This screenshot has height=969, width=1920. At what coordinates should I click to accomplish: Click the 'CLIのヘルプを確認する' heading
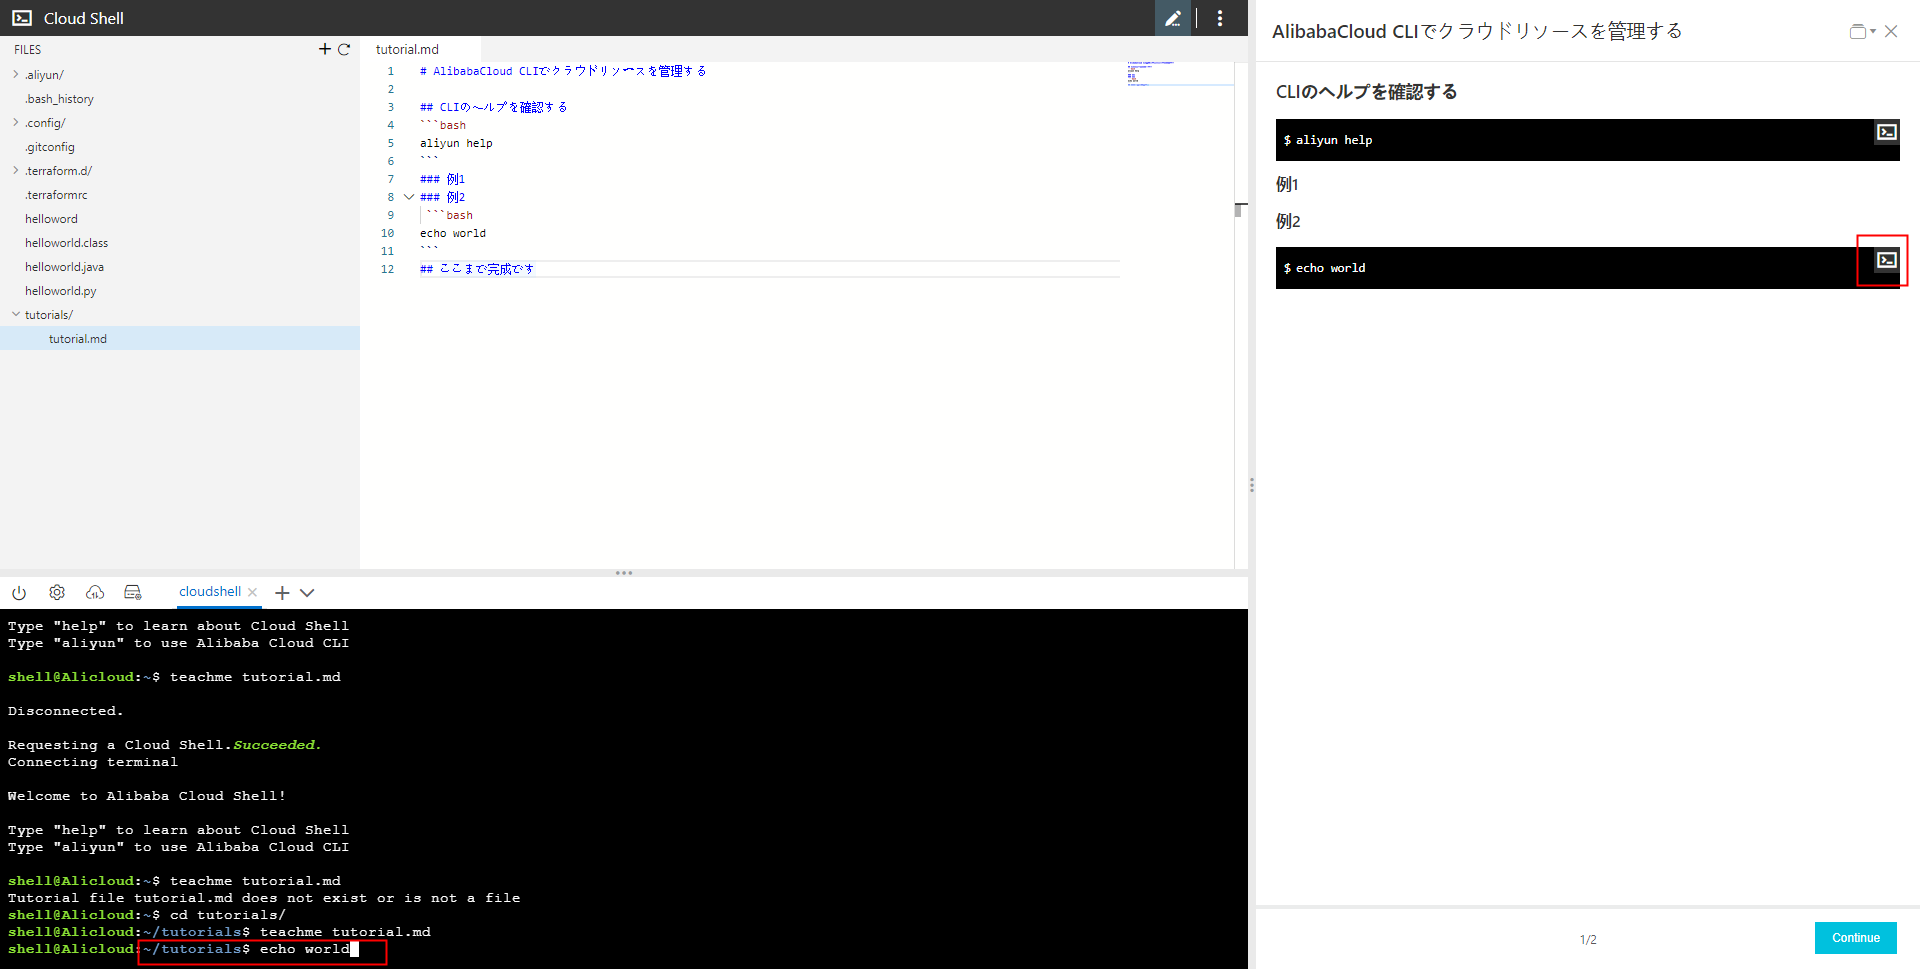[1366, 92]
